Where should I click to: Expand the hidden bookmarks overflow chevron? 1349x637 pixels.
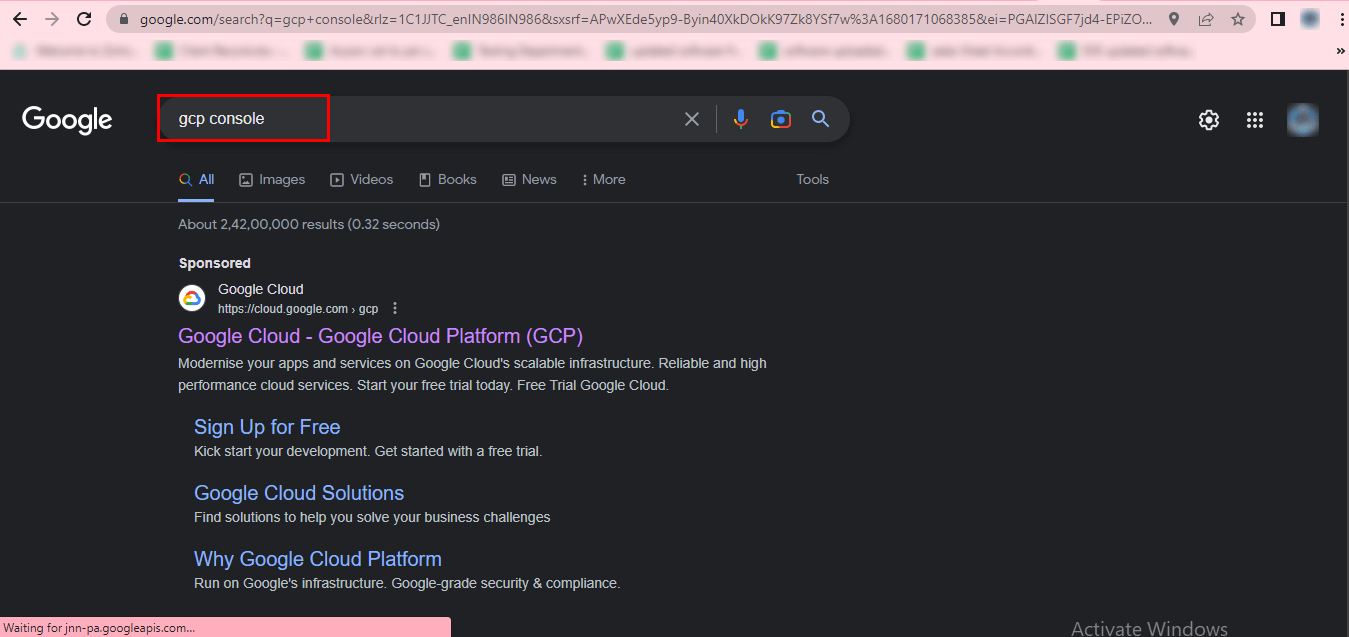pos(1340,50)
